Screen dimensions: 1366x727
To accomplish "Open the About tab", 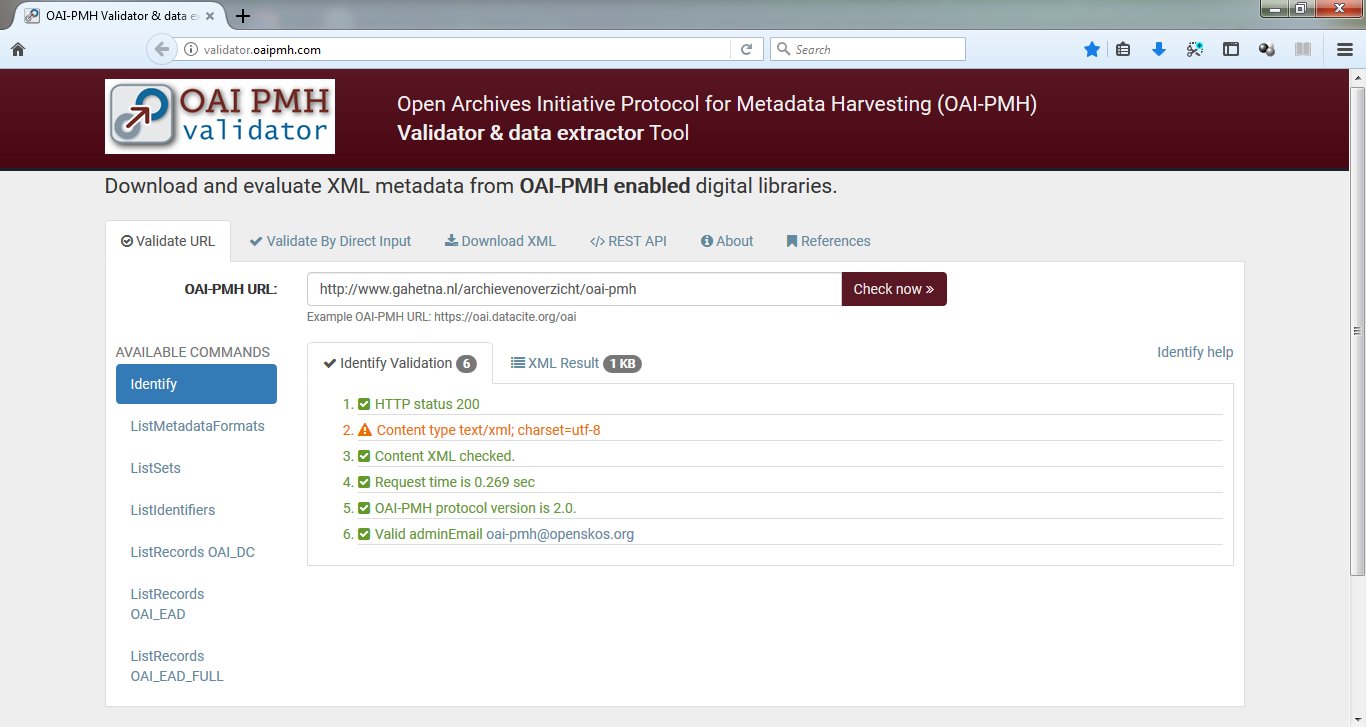I will point(727,241).
